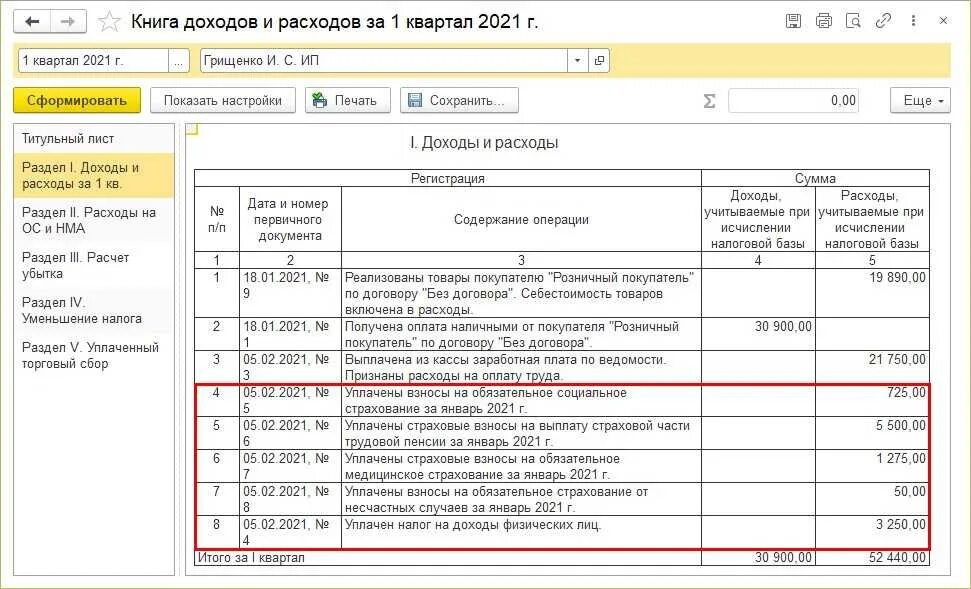
Task: Click the yellow corner marker of spreadsheet
Action: click(x=191, y=129)
